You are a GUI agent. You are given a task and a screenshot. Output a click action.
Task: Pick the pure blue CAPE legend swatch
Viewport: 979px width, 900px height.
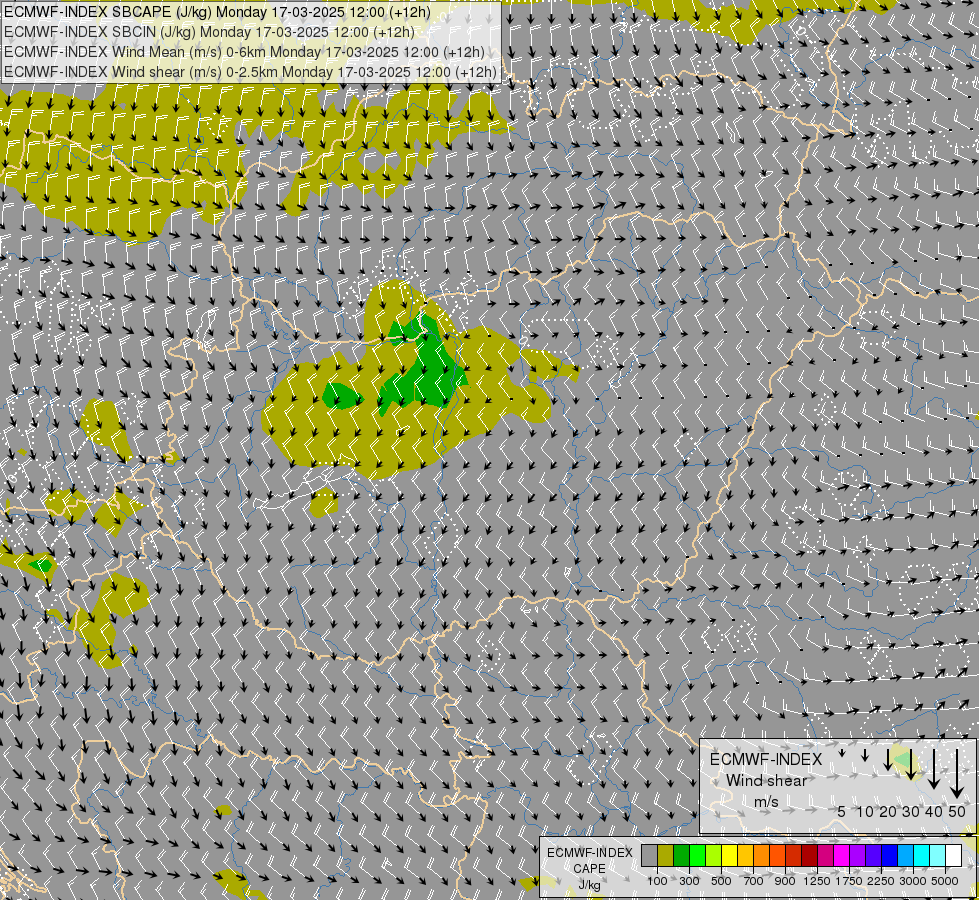click(890, 856)
